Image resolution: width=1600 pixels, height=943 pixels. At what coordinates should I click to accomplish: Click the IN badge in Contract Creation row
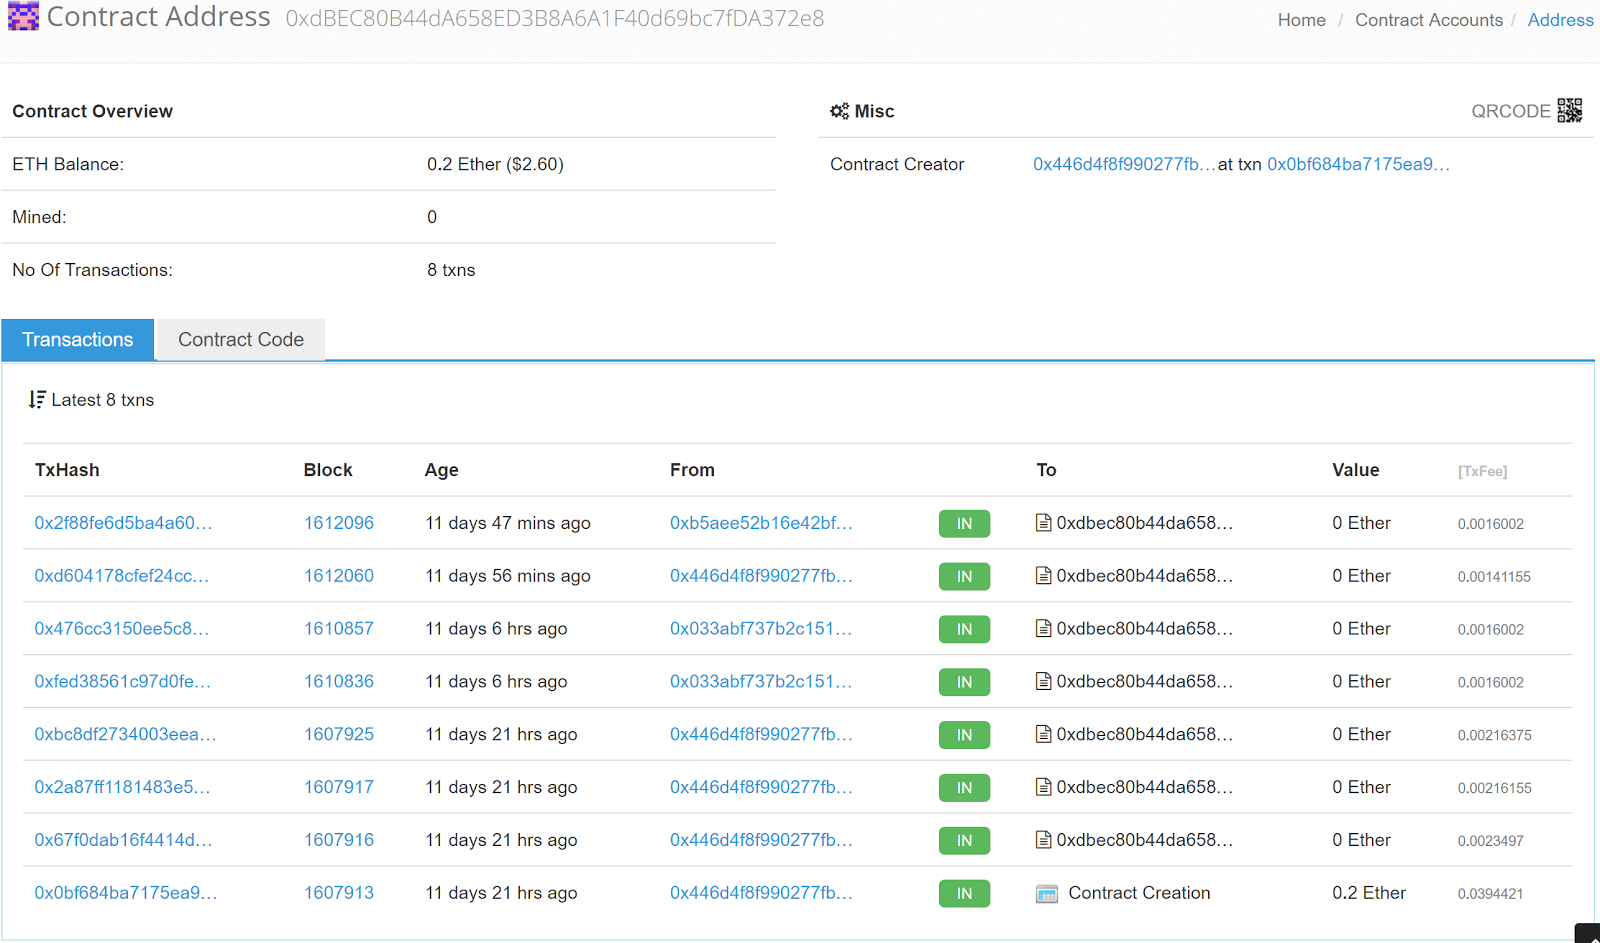coord(964,894)
